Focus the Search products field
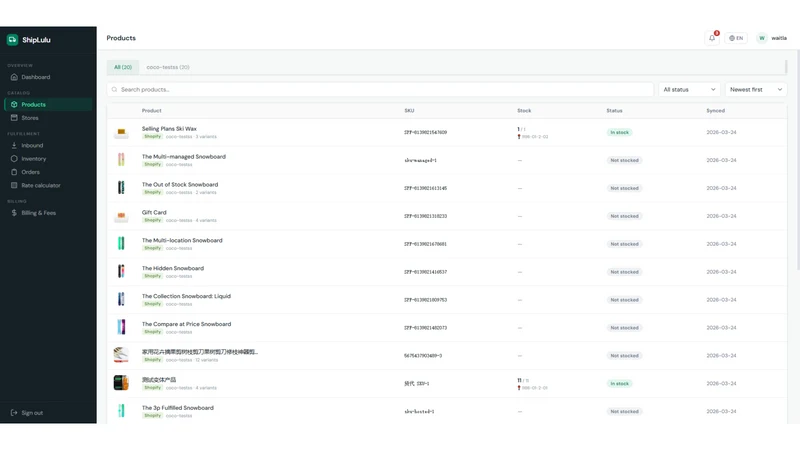The width and height of the screenshot is (800, 450). click(380, 89)
